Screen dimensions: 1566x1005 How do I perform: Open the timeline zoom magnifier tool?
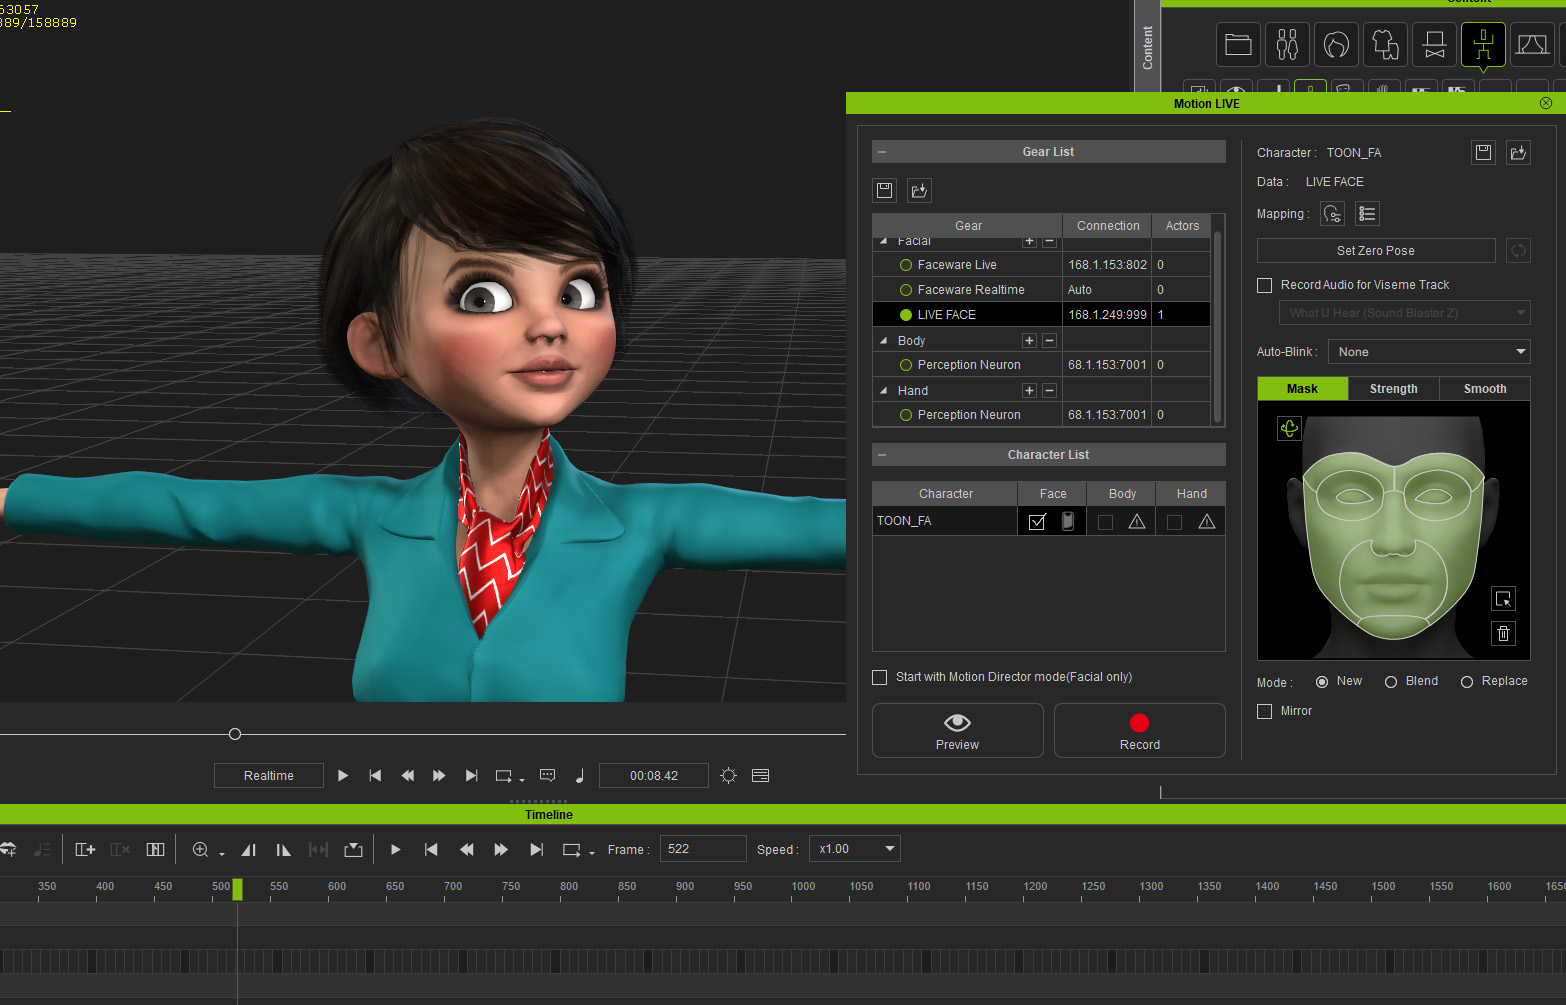pos(200,849)
